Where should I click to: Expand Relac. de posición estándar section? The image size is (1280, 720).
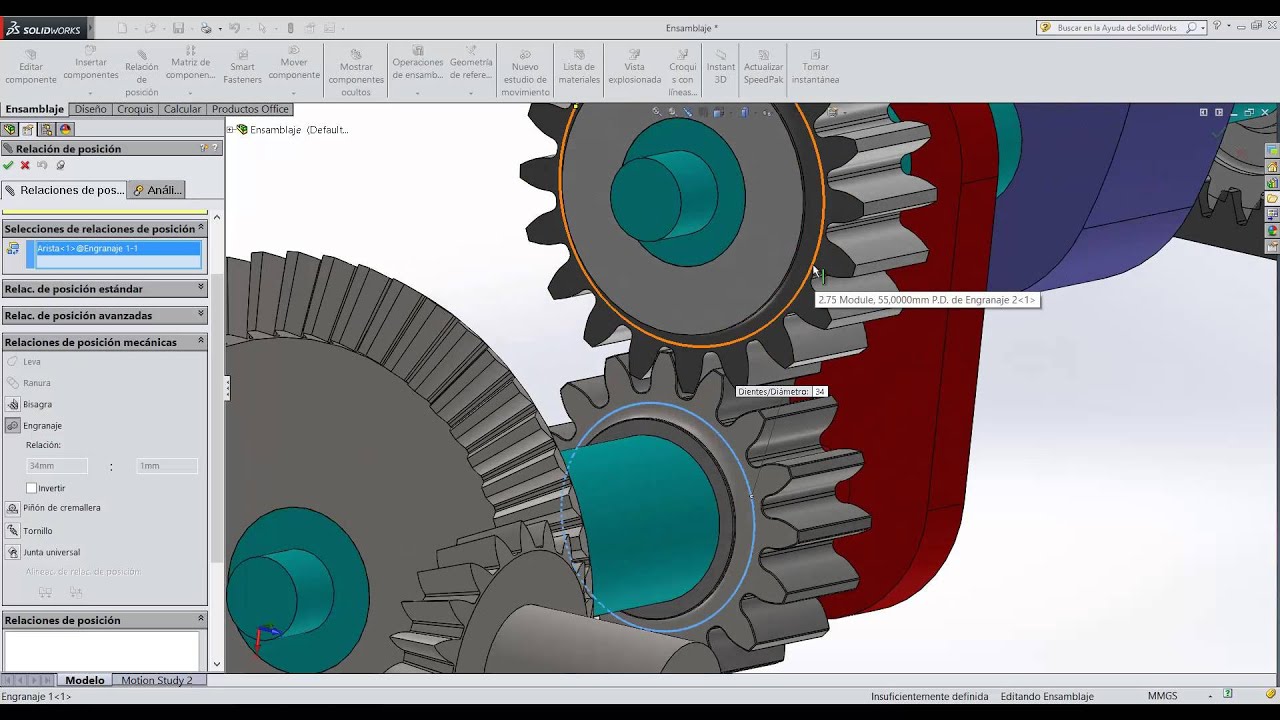click(104, 289)
